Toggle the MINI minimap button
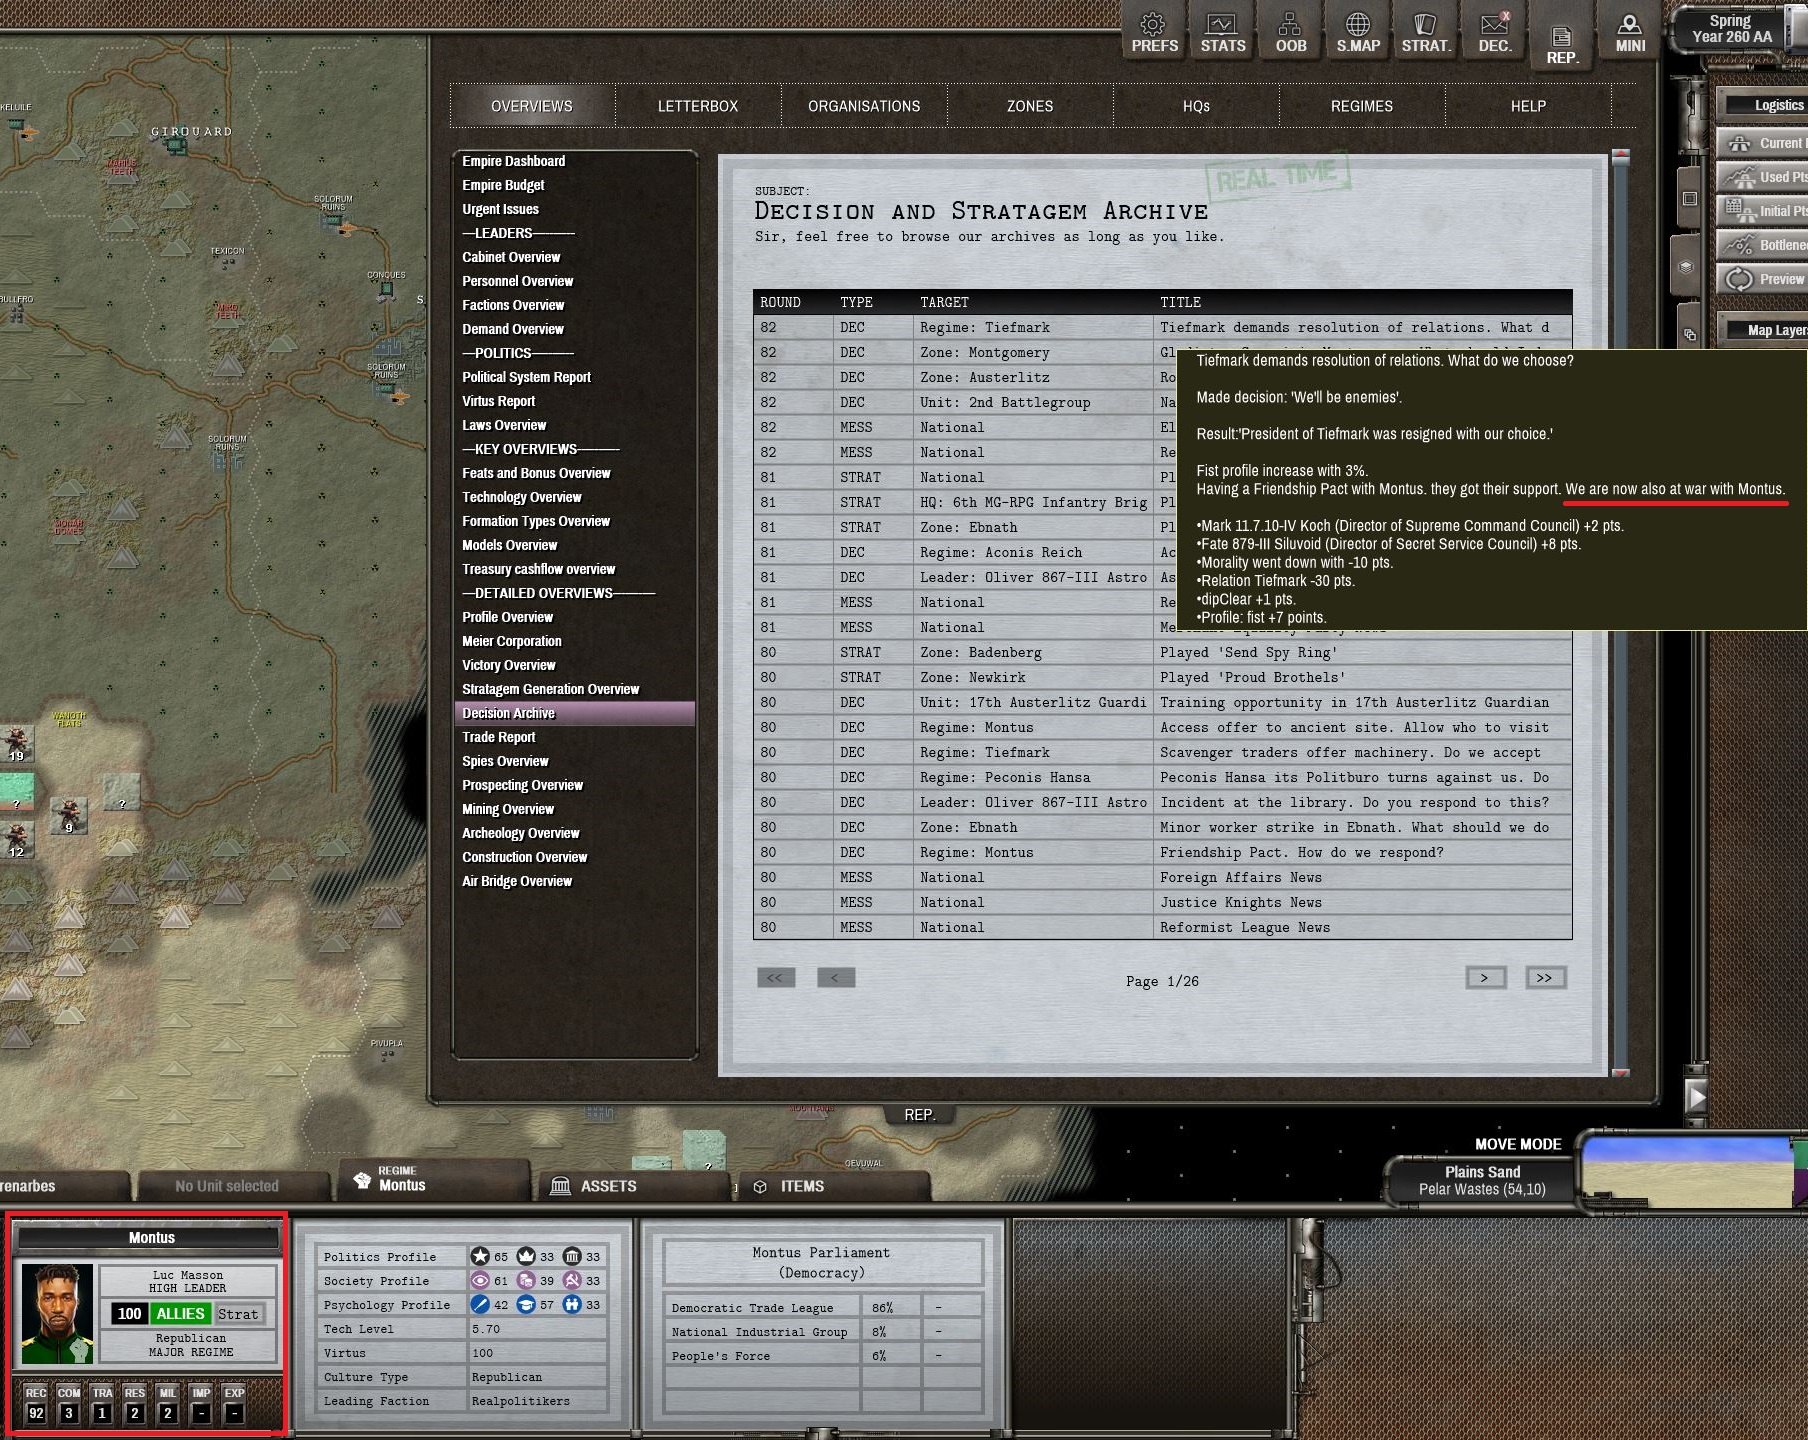 [1630, 33]
